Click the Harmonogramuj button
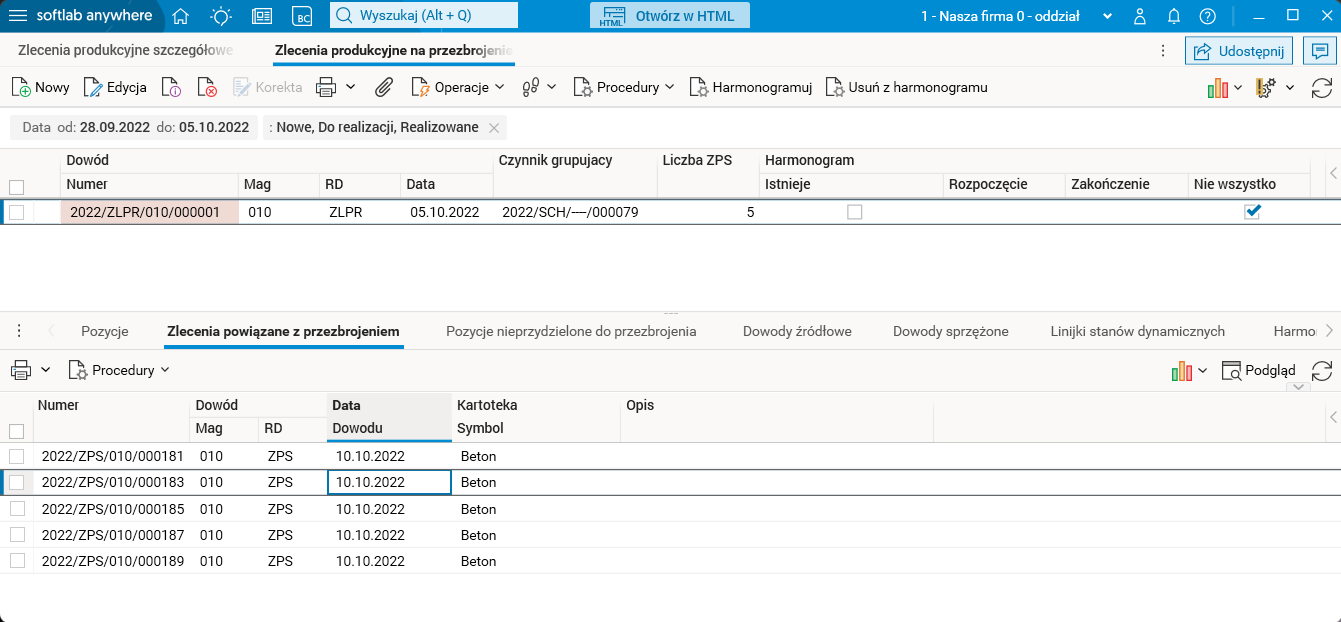Image resolution: width=1341 pixels, height=622 pixels. point(751,87)
